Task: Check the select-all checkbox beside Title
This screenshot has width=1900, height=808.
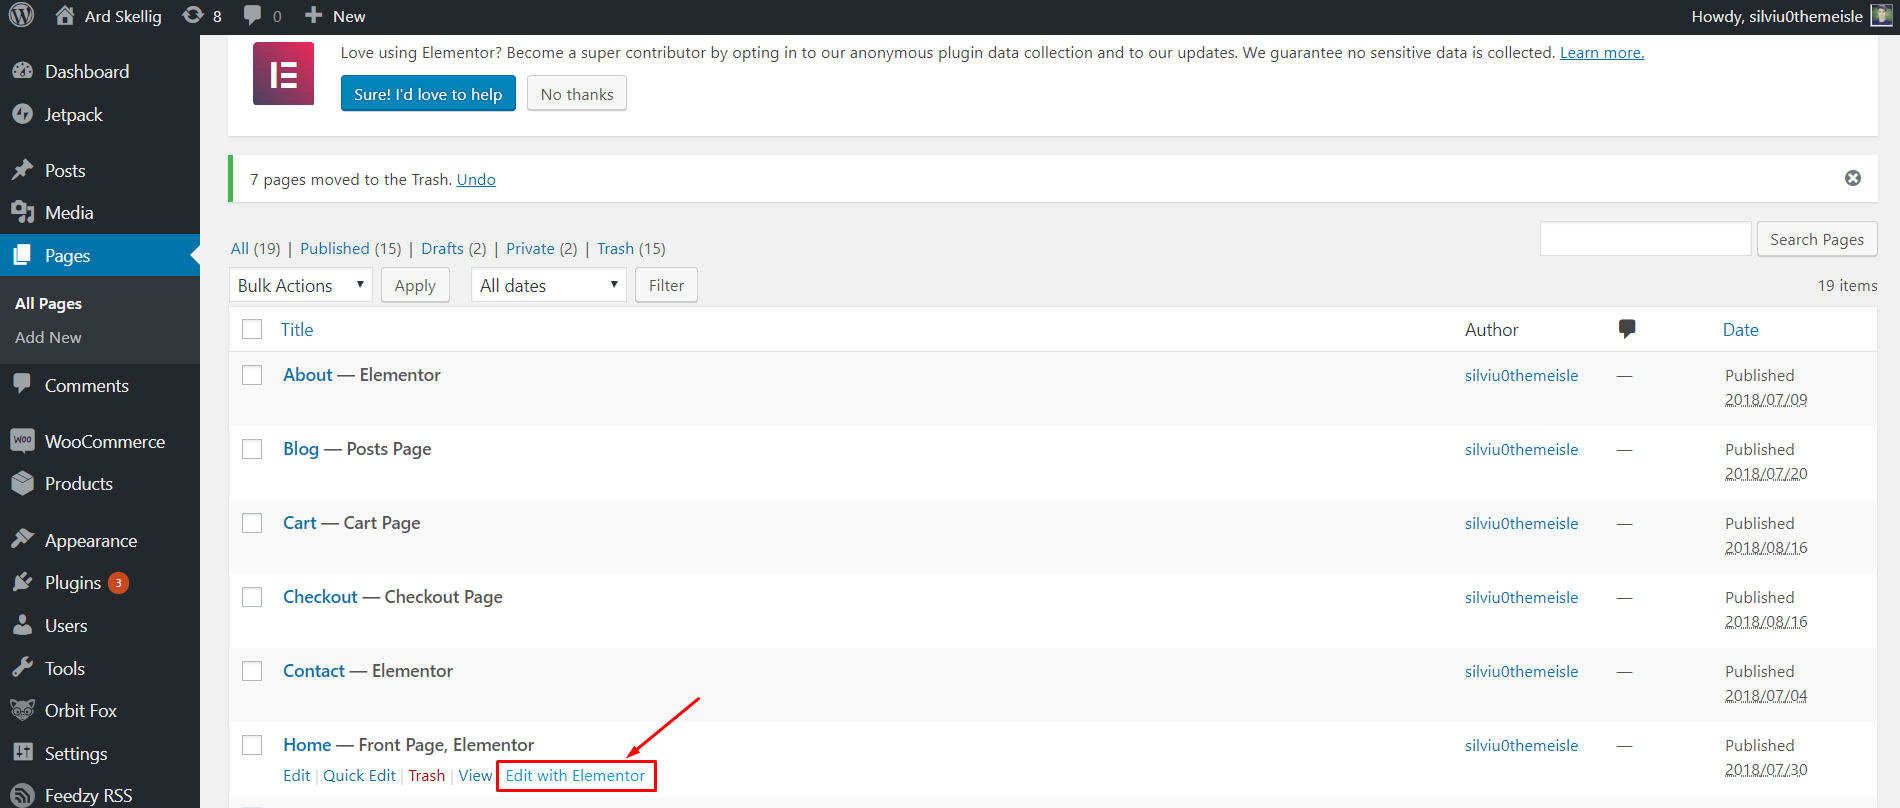Action: tap(252, 329)
